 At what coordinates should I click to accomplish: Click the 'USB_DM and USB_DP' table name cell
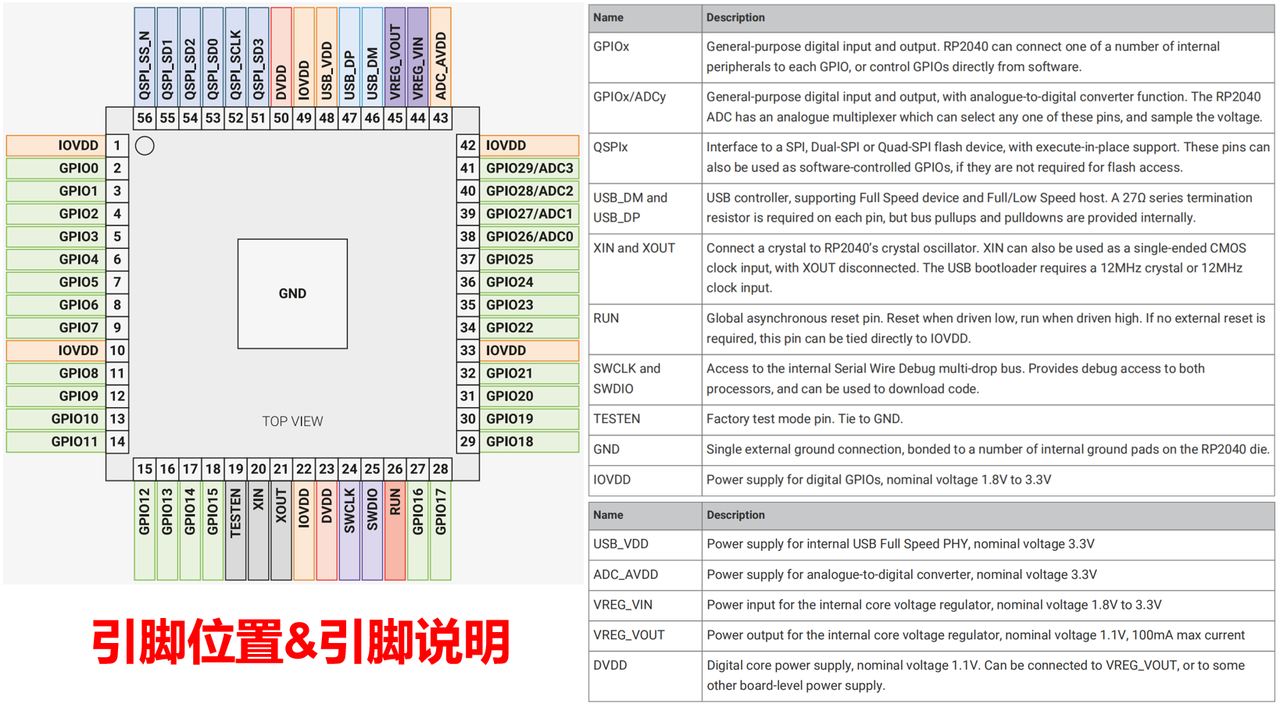coord(645,207)
